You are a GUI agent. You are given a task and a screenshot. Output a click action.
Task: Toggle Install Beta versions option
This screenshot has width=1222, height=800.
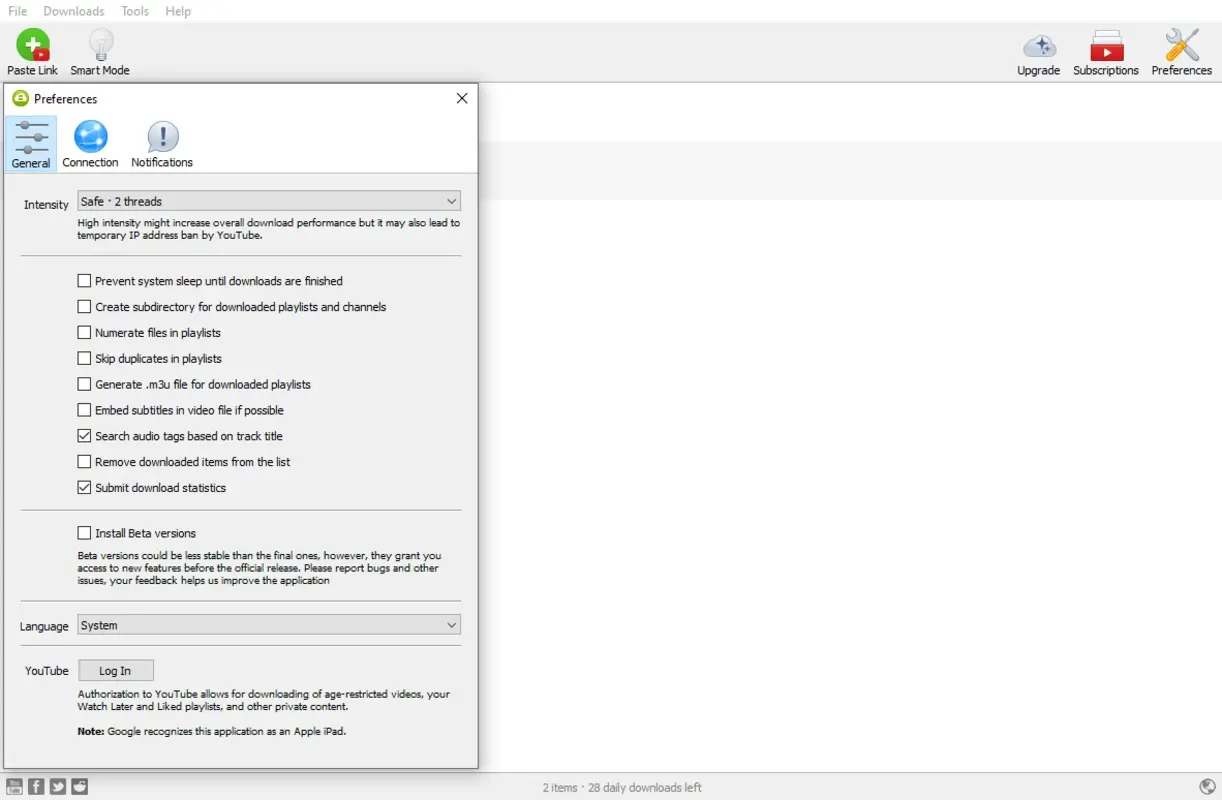84,532
